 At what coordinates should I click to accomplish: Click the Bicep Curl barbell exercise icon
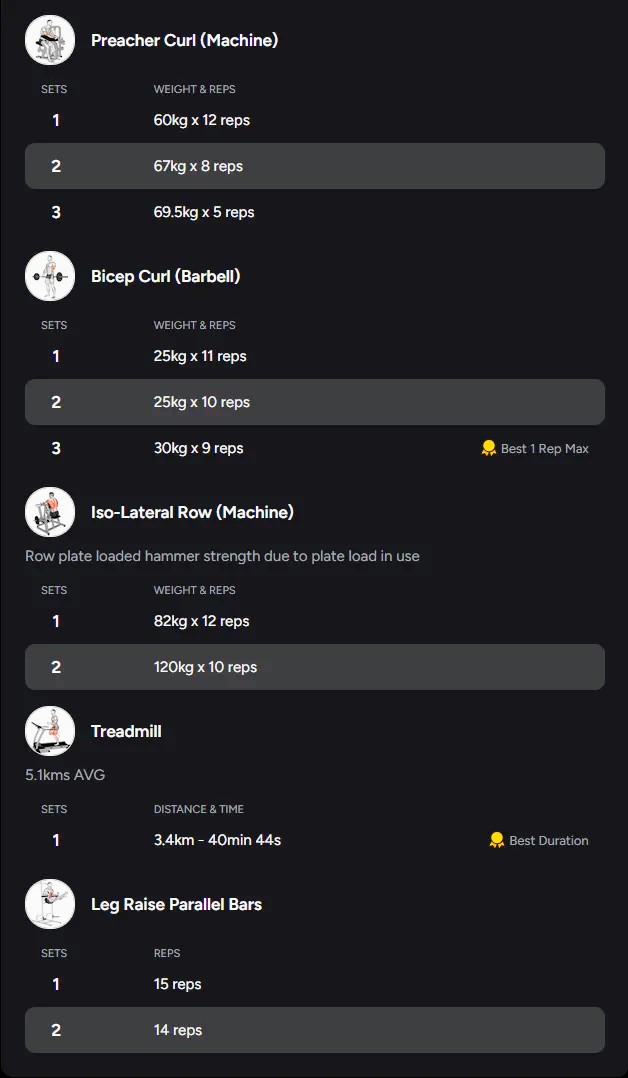coord(50,276)
